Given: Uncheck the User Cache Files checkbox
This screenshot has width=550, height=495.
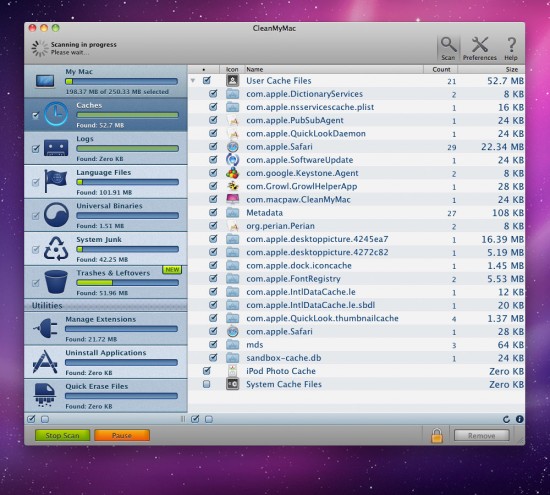Looking at the screenshot, I should [x=207, y=80].
